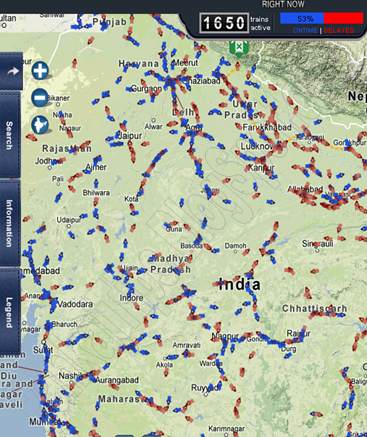Click the Vadodara city label
The height and width of the screenshot is (437, 367).
(x=75, y=304)
